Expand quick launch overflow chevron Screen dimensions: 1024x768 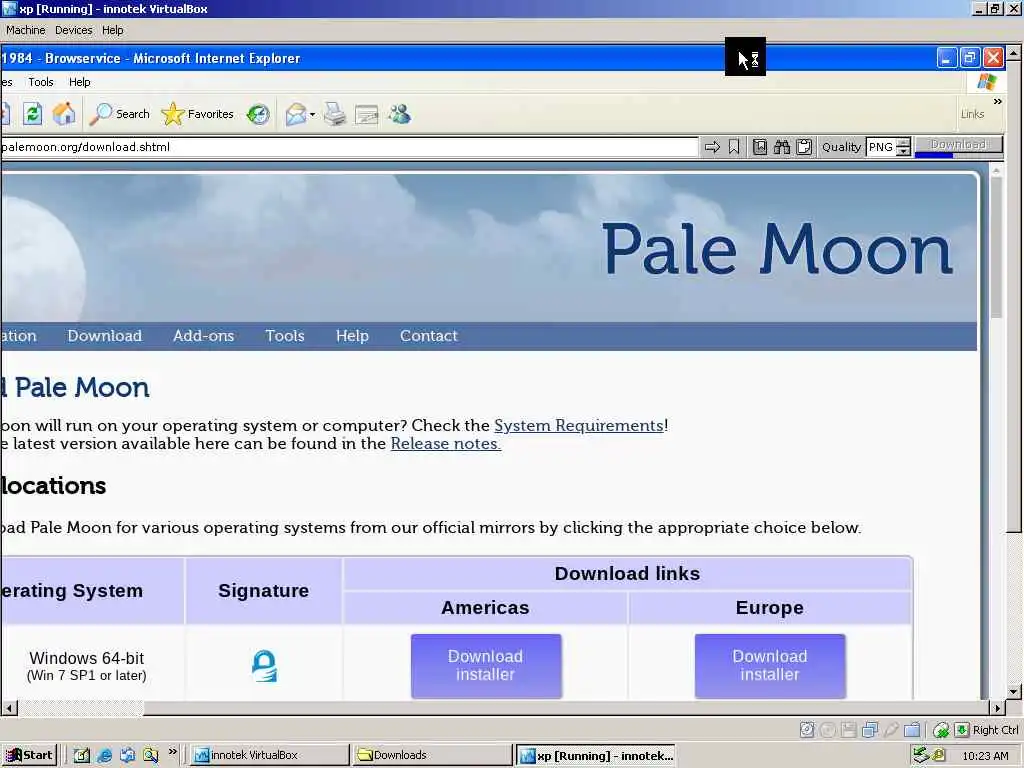pyautogui.click(x=172, y=752)
